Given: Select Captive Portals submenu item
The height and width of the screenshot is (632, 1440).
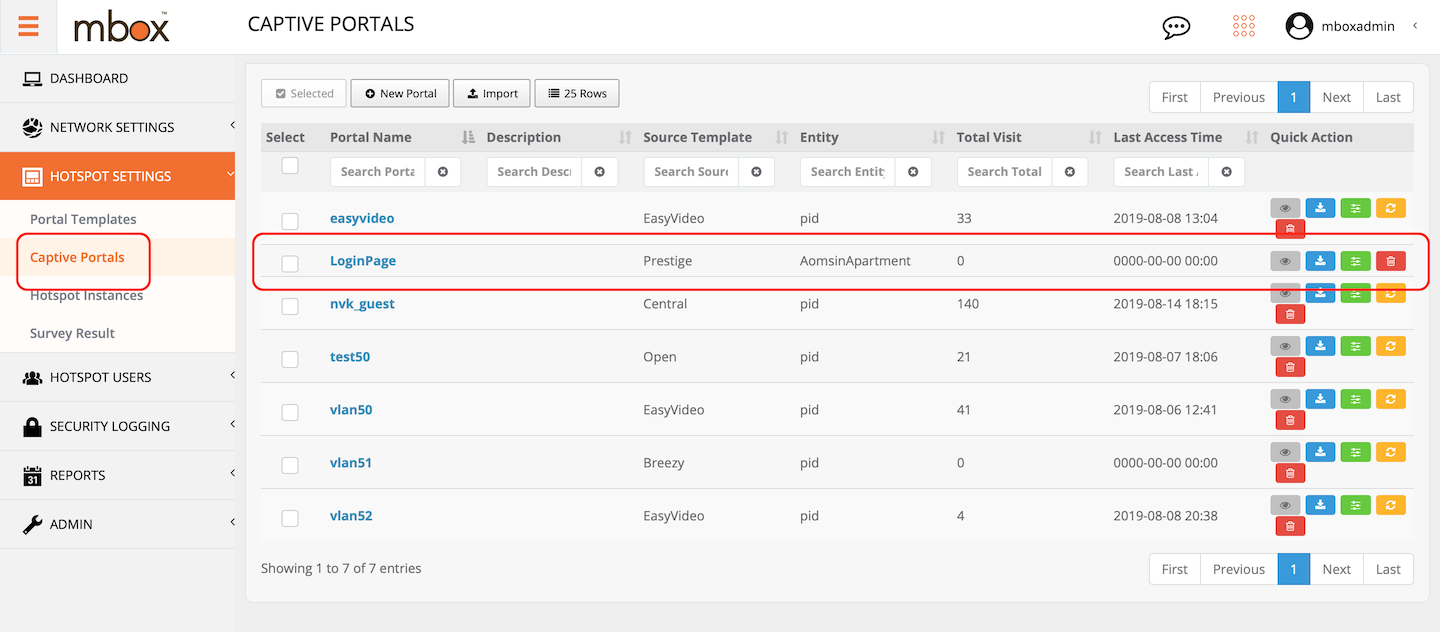Looking at the screenshot, I should point(77,257).
